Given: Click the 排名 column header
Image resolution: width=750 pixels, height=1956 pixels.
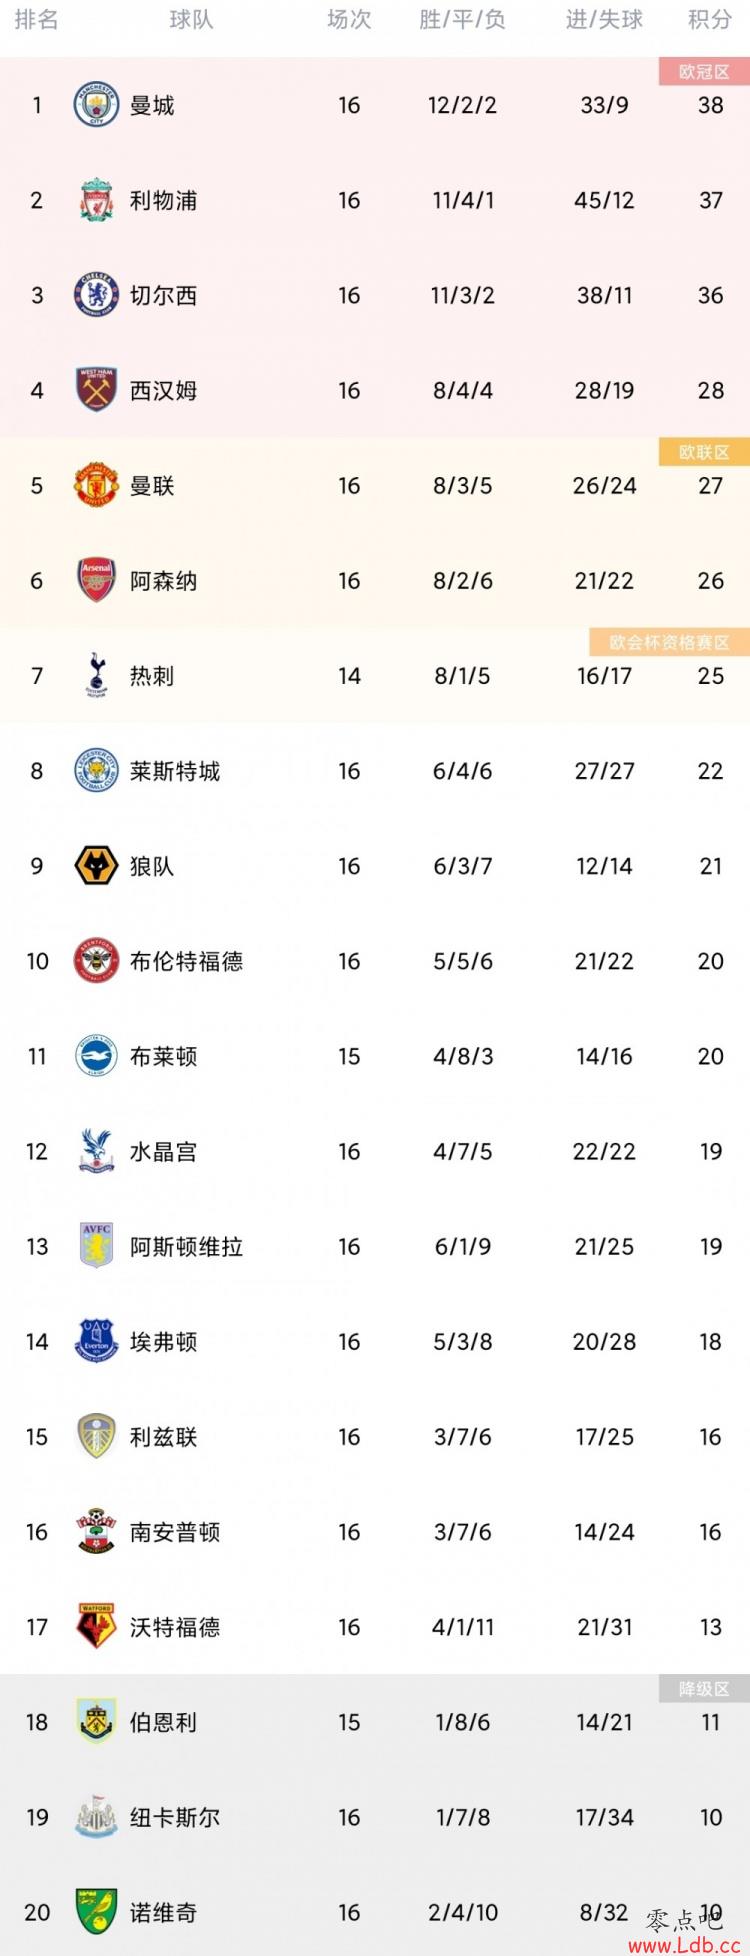Looking at the screenshot, I should tap(36, 20).
